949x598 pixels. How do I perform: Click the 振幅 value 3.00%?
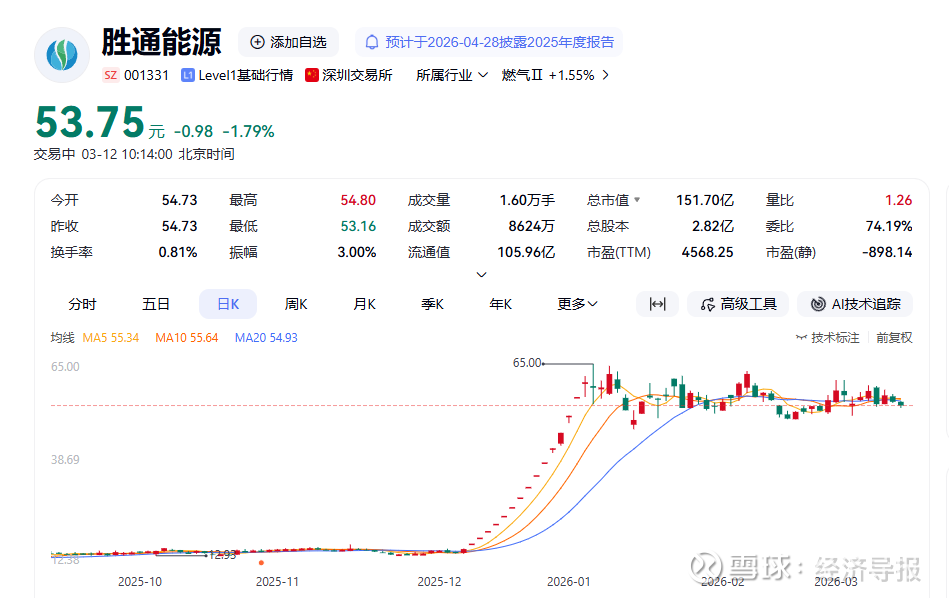356,252
